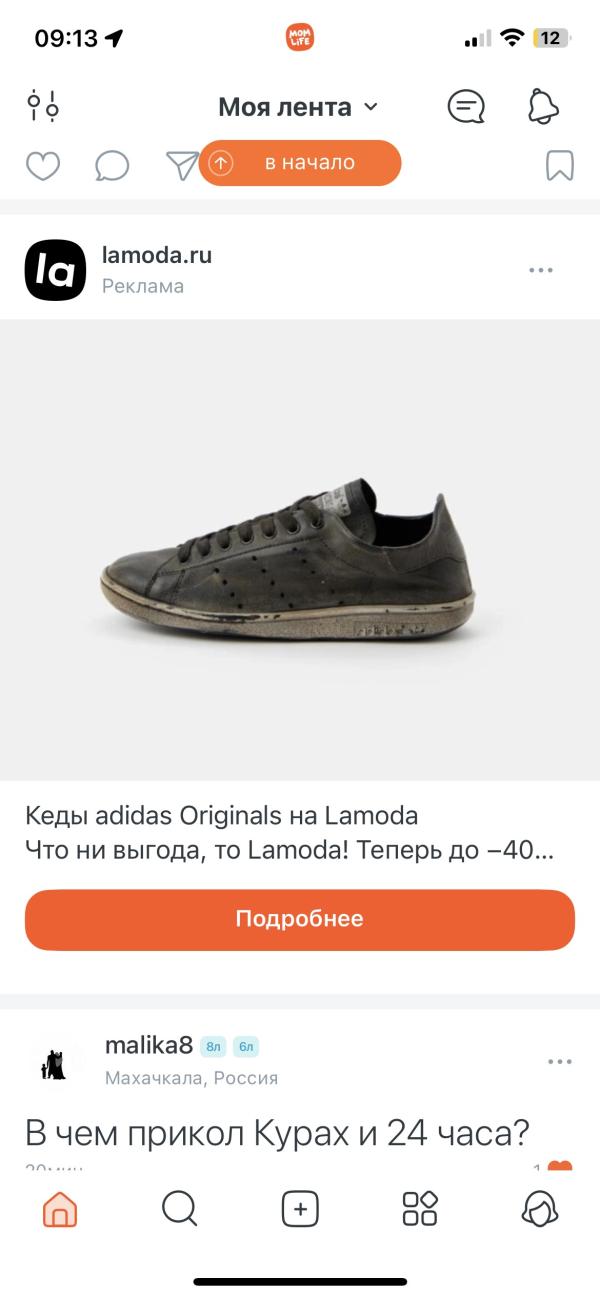
Task: Tap the heart like icon
Action: coord(43,165)
